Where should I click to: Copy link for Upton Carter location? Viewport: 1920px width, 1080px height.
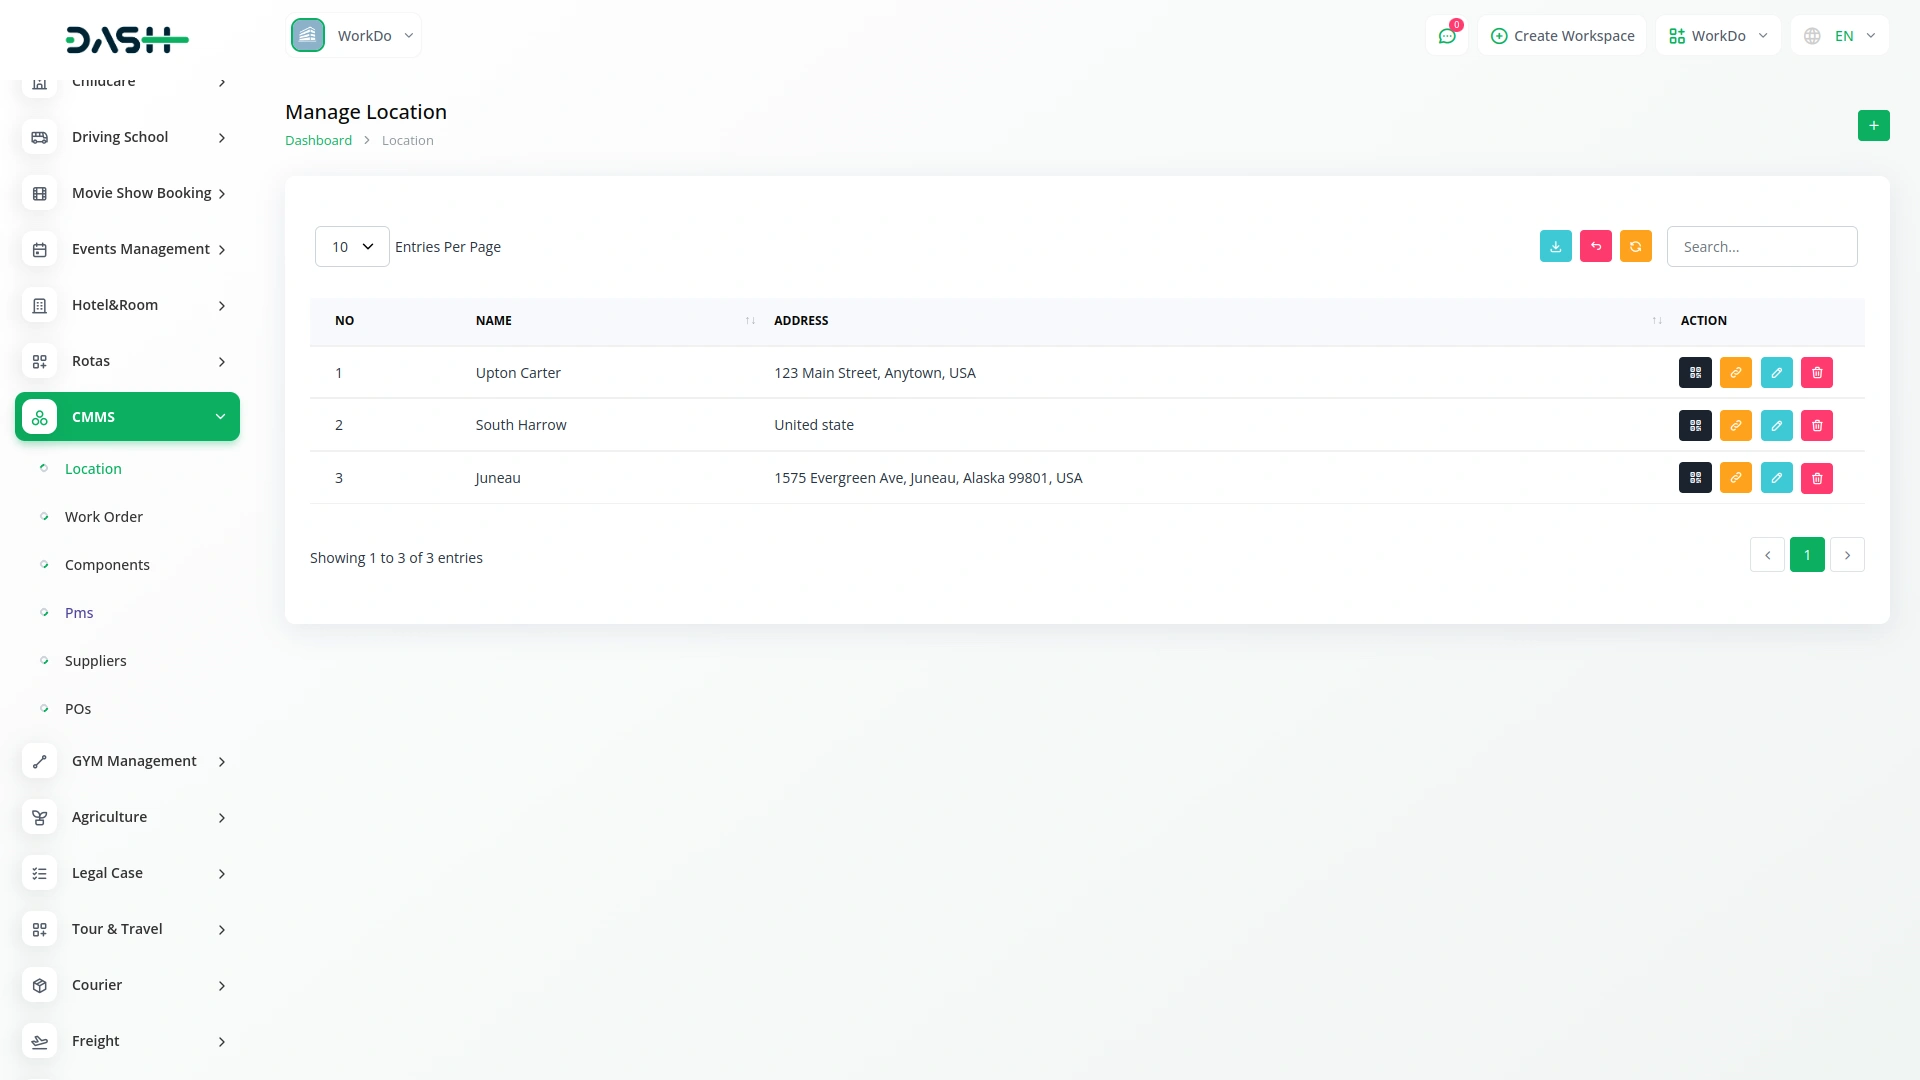1735,373
